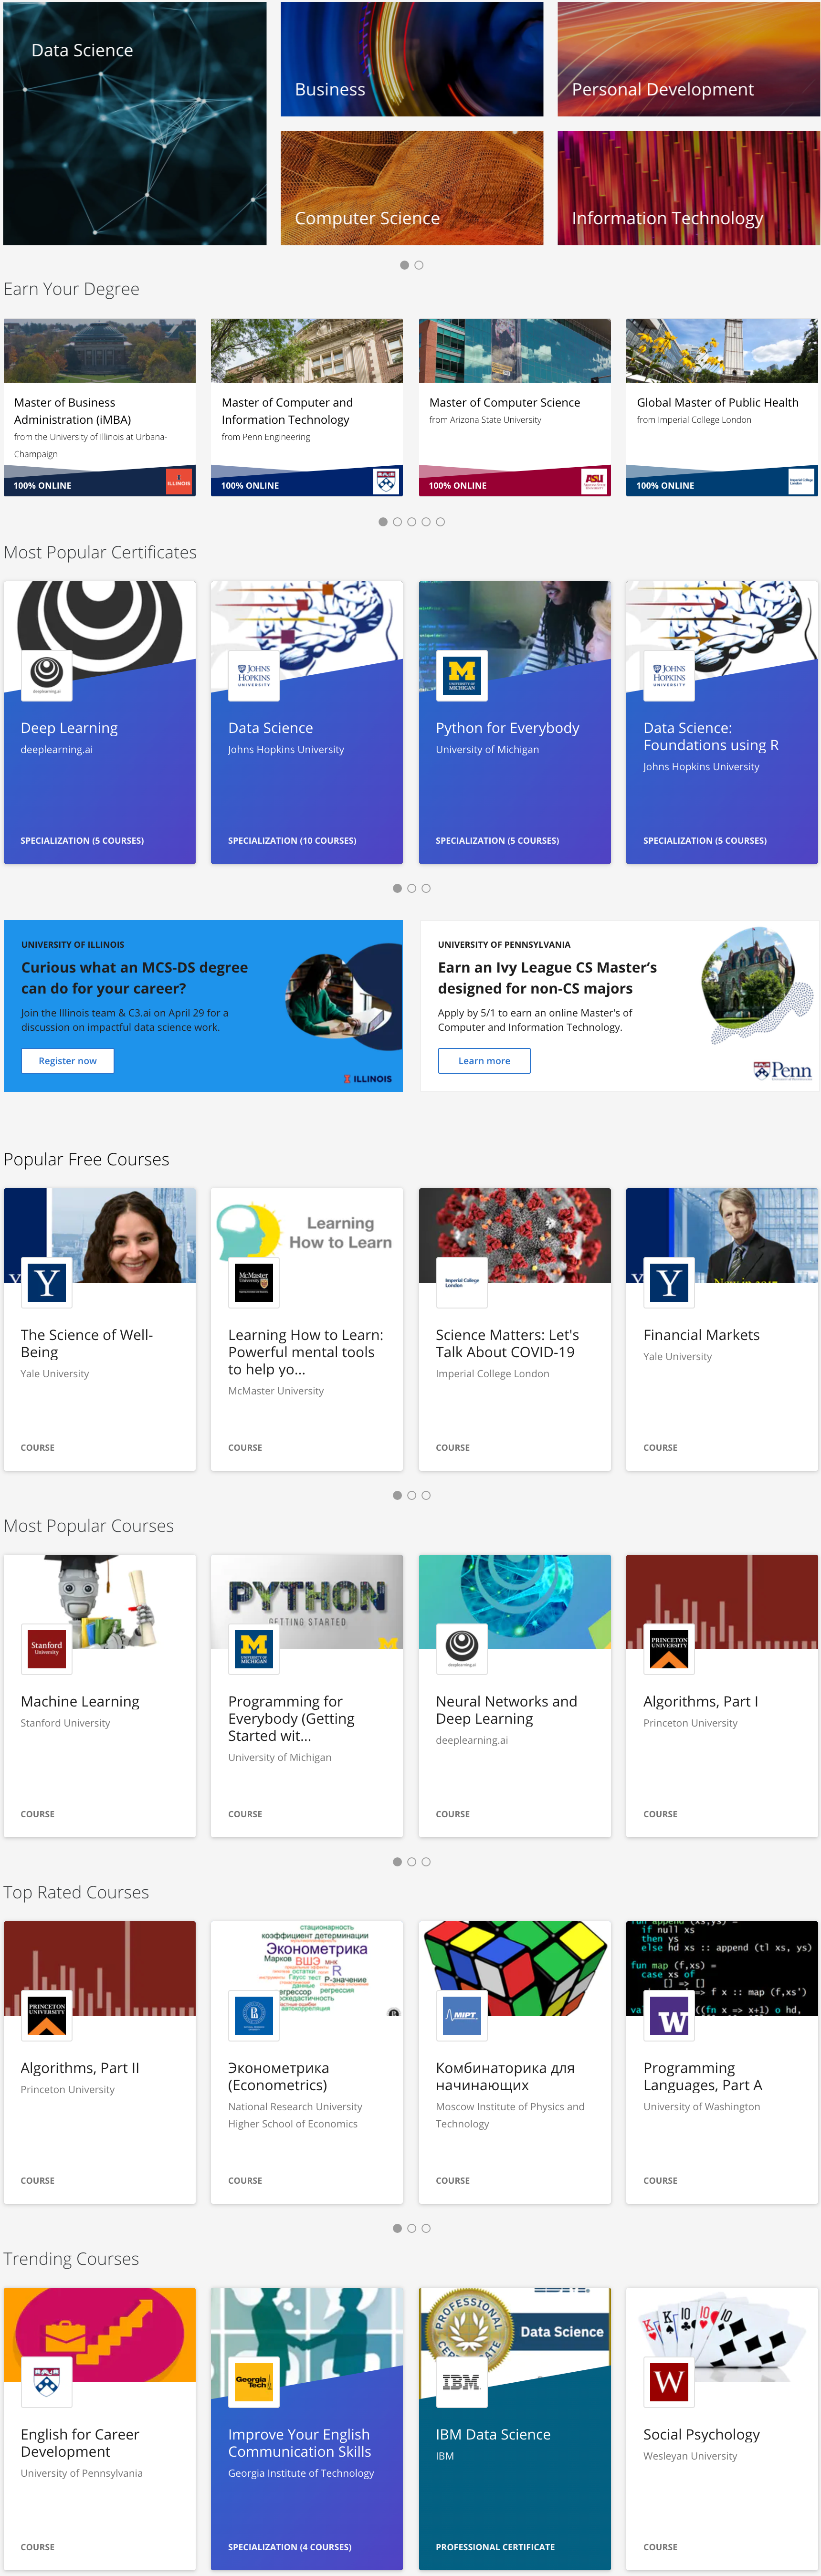This screenshot has height=2576, width=821.
Task: Select second carousel dot under Most Popular Certificates
Action: pyautogui.click(x=412, y=888)
